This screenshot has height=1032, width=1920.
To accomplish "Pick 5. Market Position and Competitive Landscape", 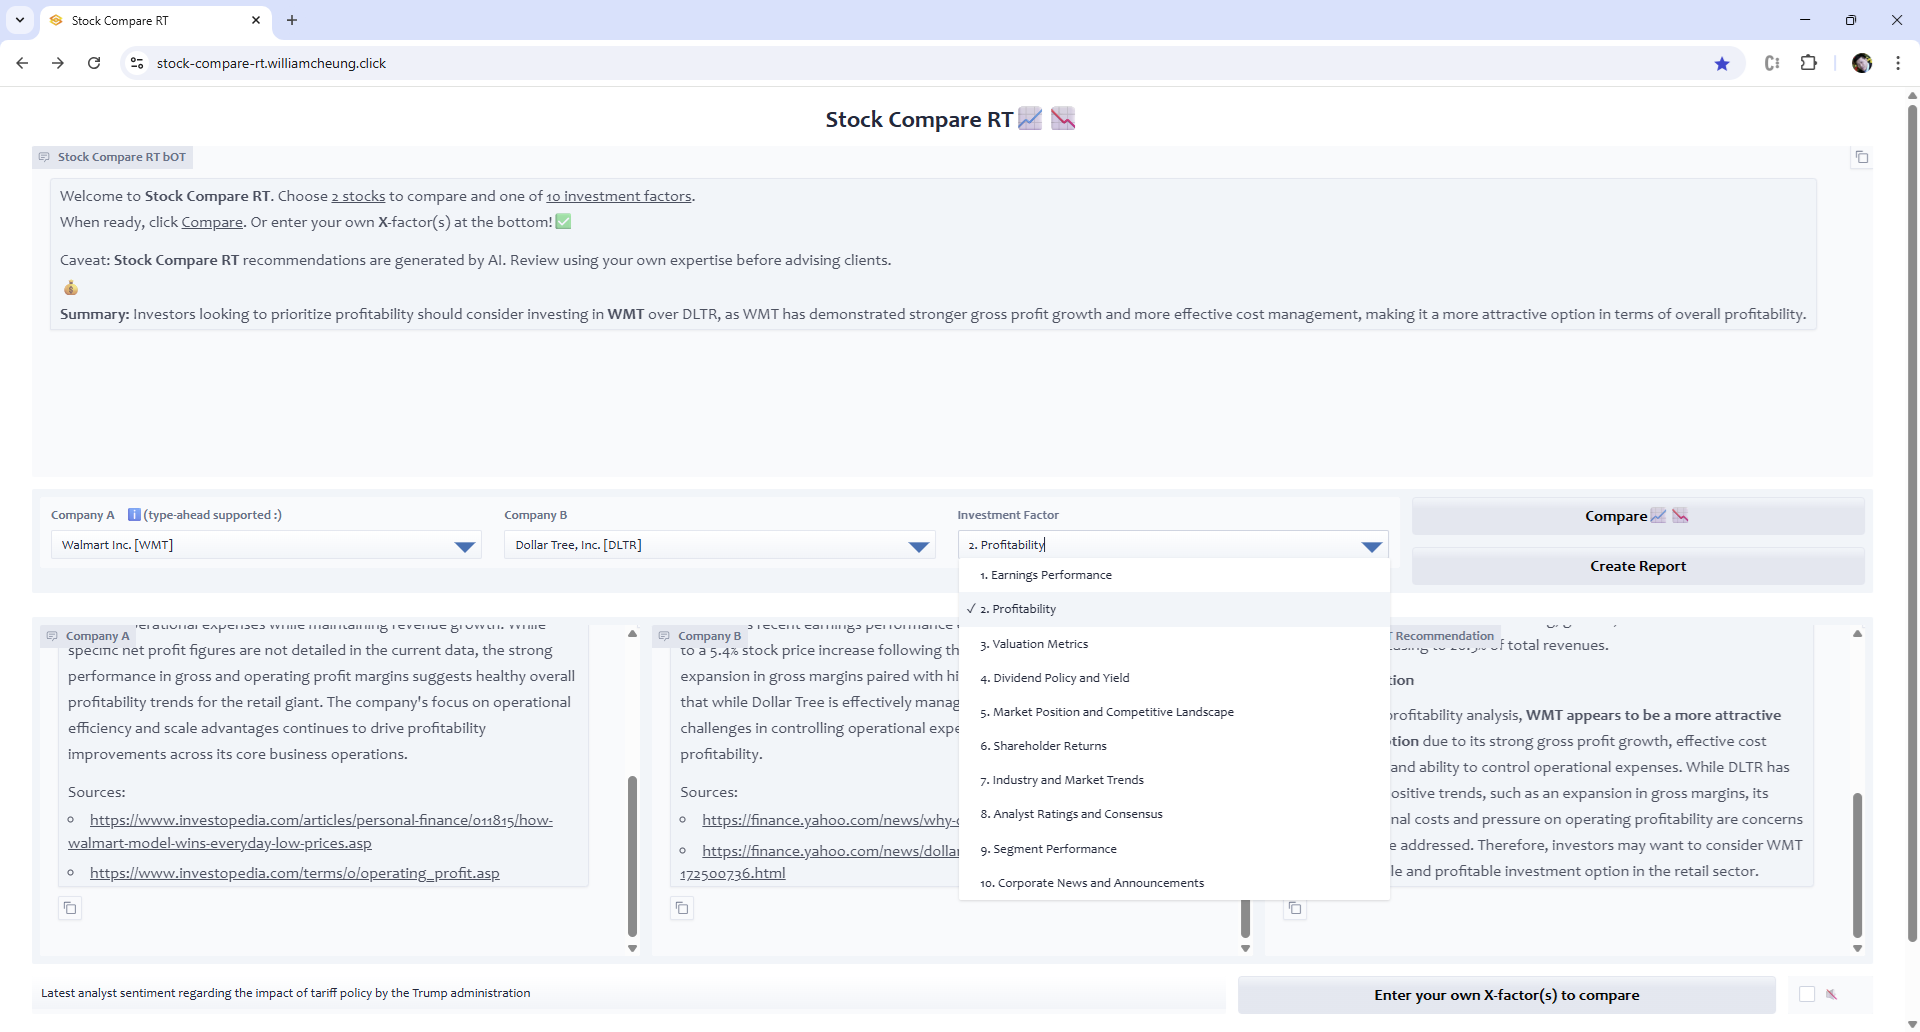I will point(1174,712).
